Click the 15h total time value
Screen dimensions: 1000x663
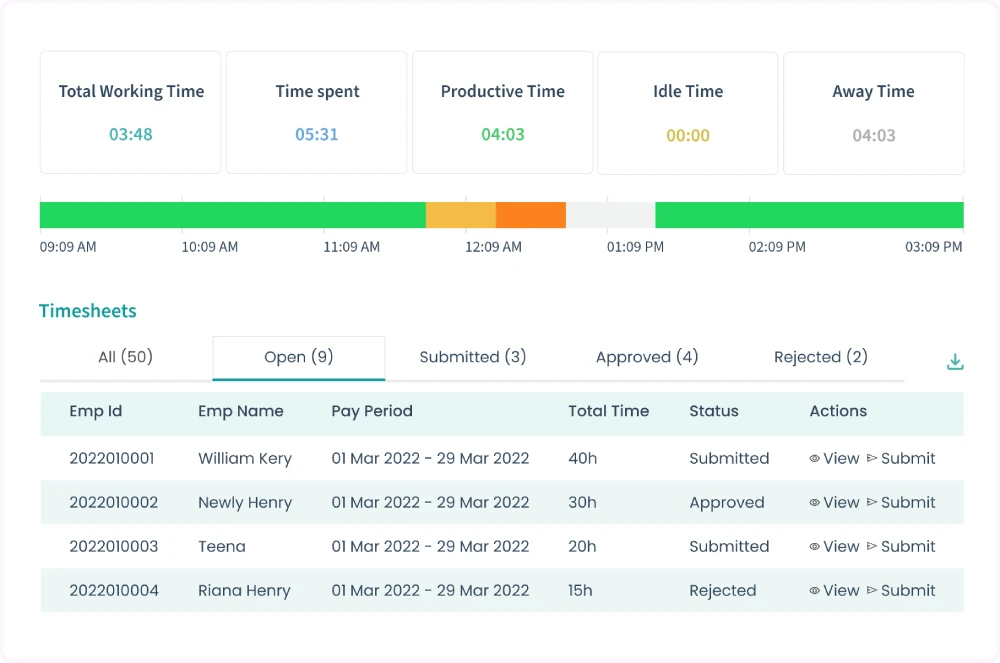click(580, 590)
